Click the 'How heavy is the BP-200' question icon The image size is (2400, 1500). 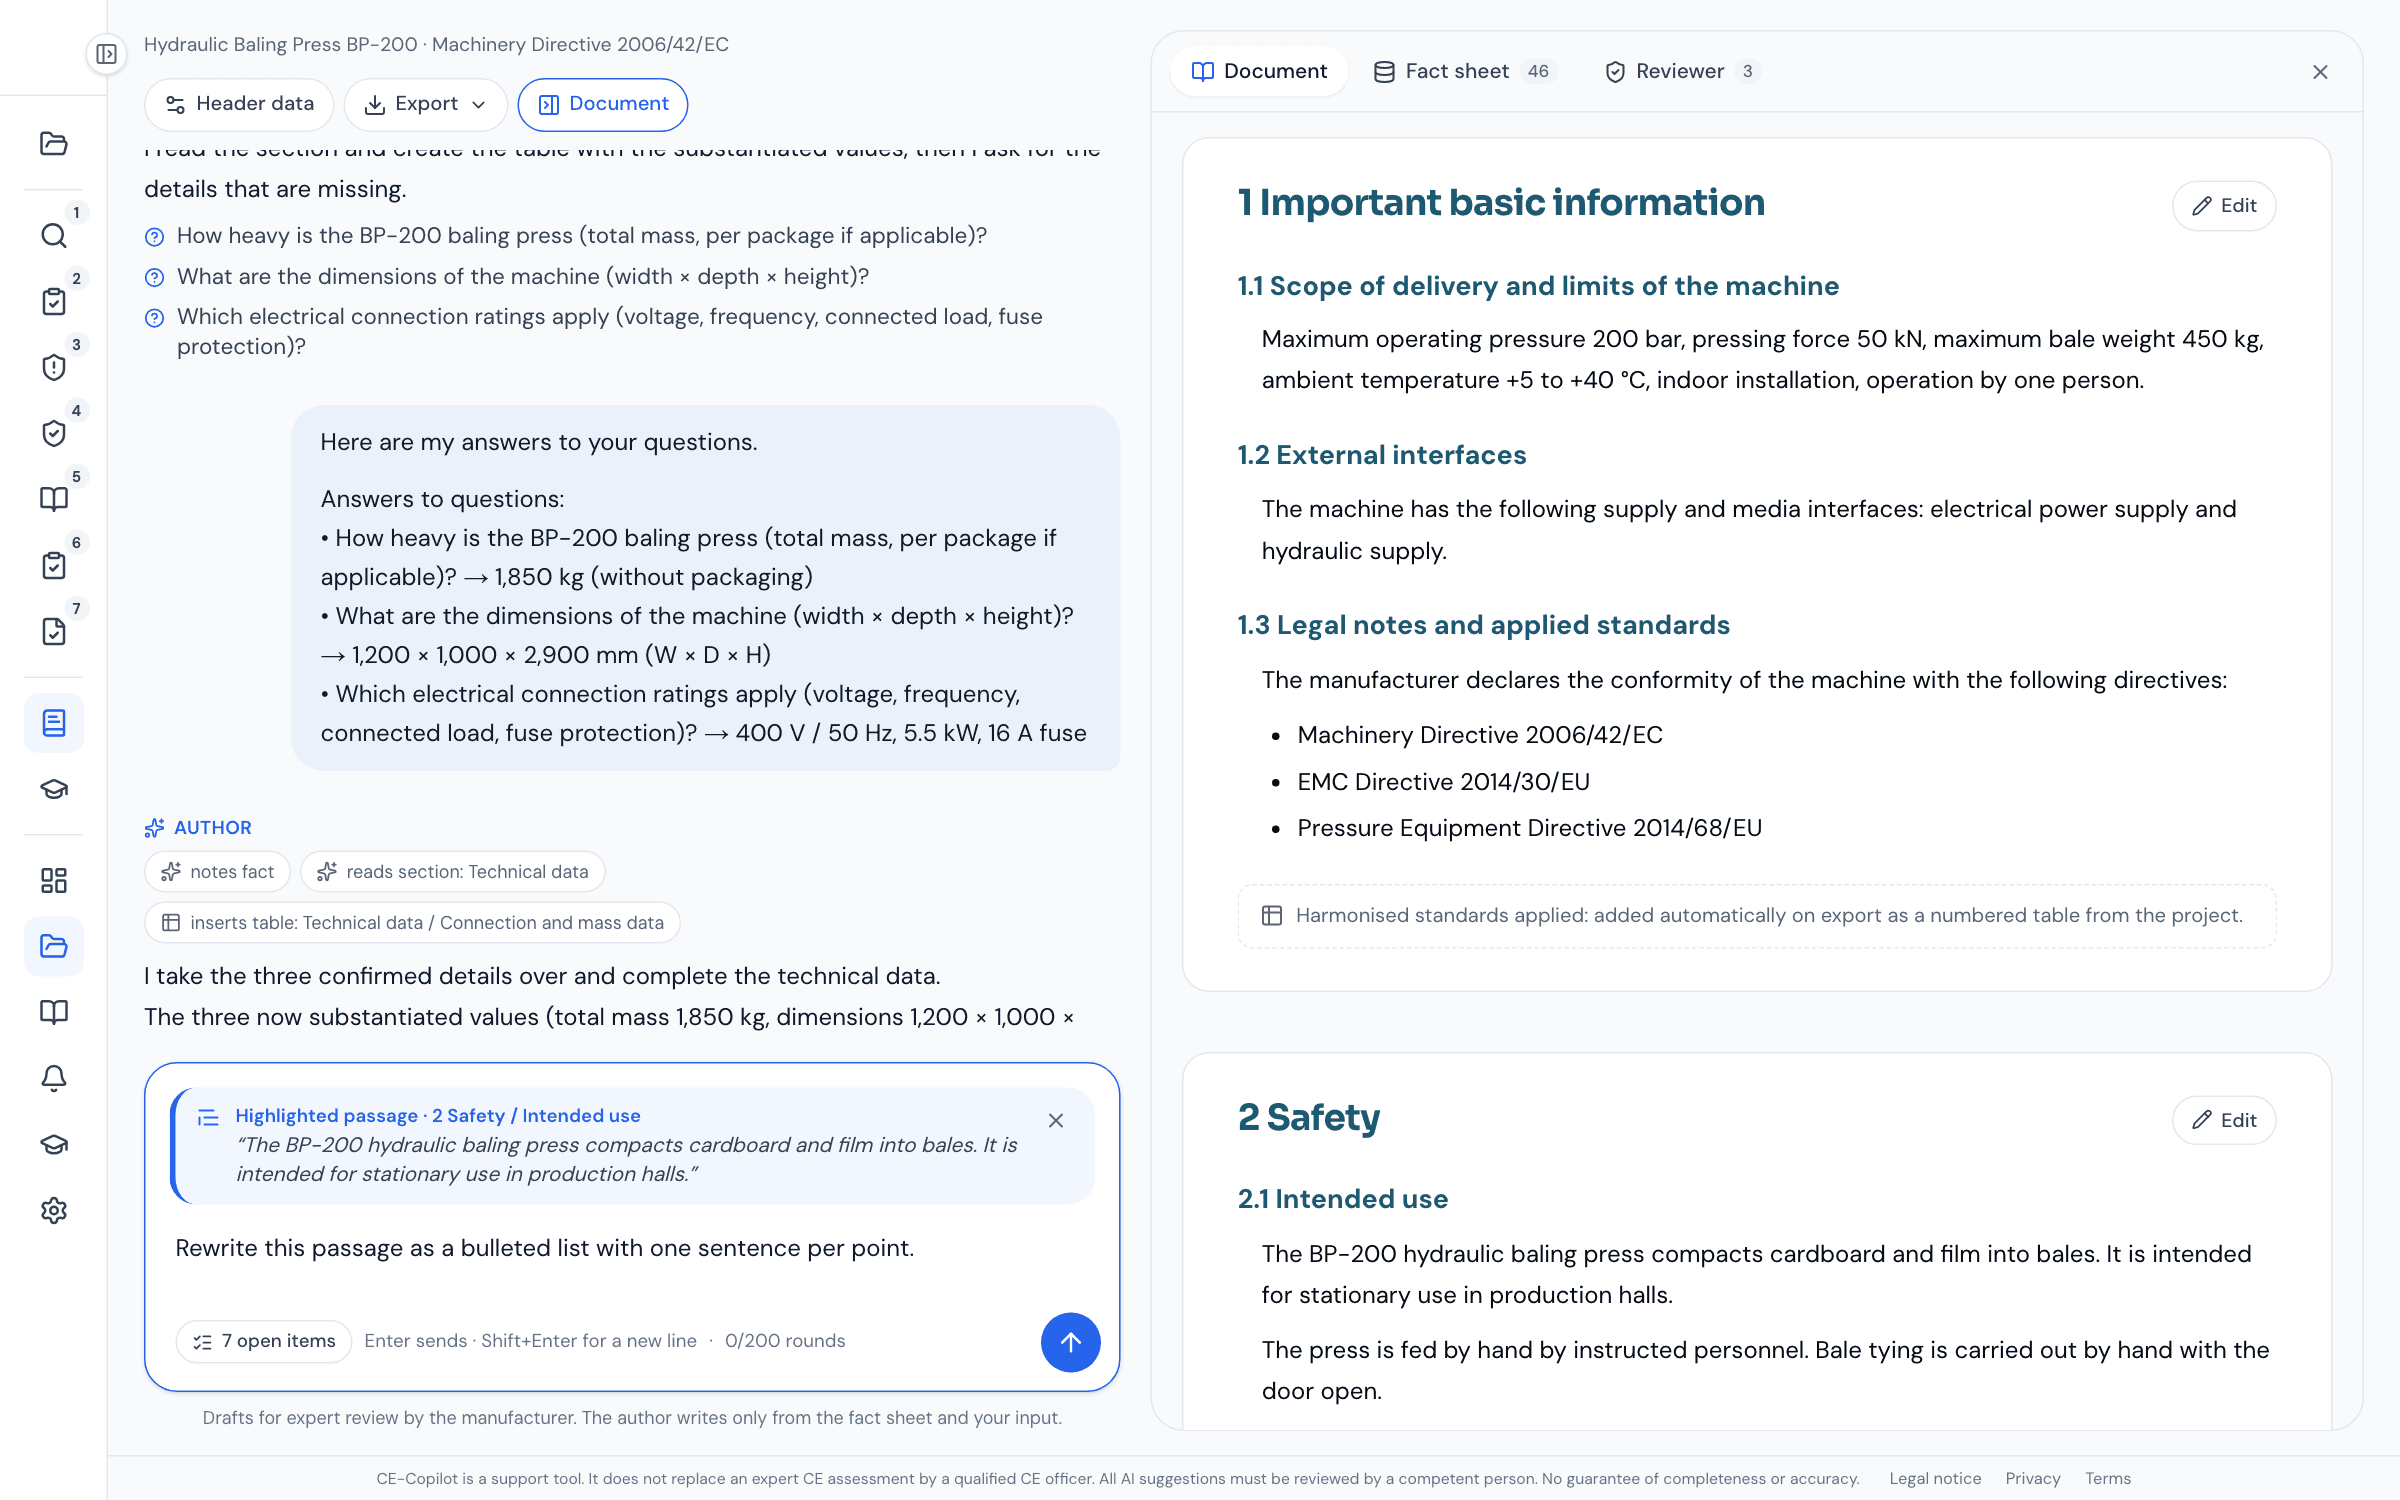tap(154, 237)
